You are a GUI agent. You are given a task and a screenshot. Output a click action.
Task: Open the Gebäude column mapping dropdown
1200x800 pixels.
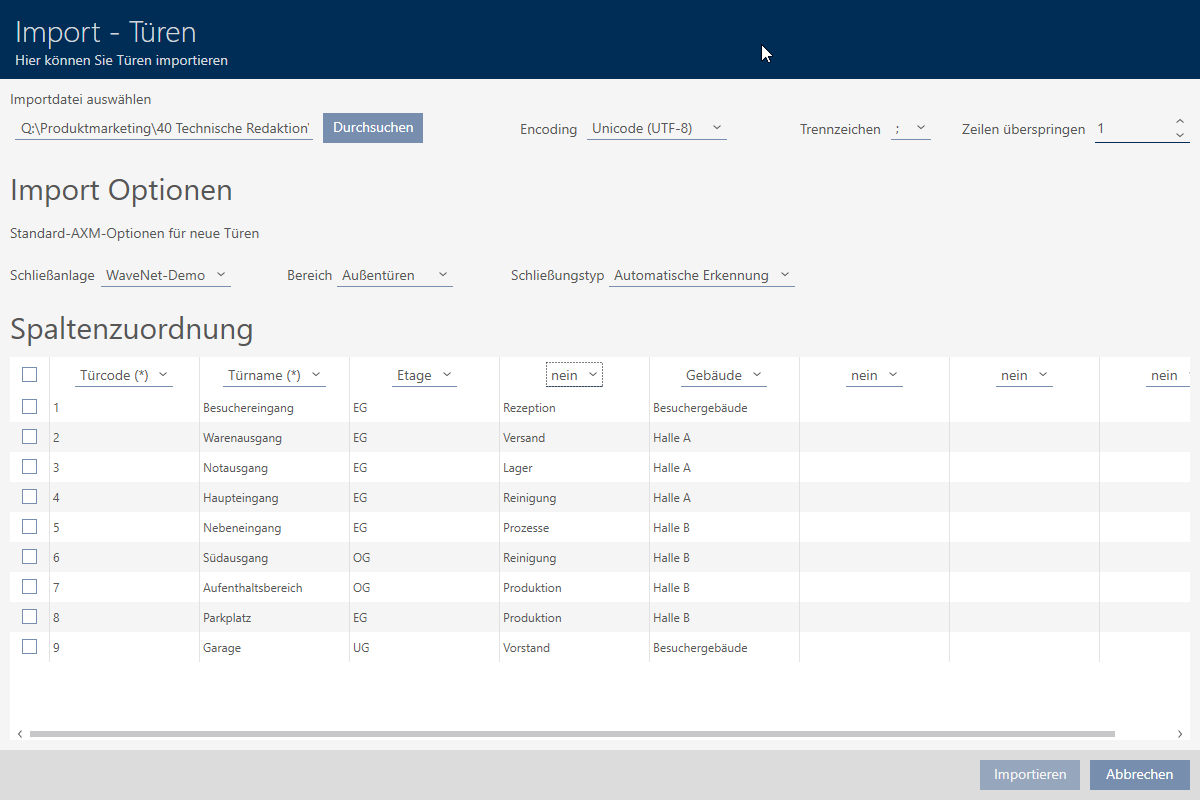pos(724,375)
